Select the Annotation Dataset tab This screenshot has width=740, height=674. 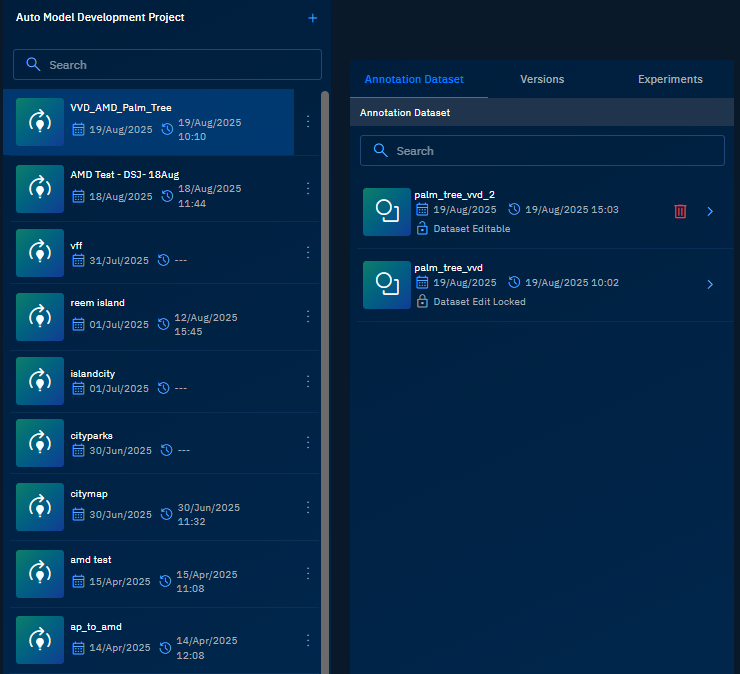(x=414, y=79)
